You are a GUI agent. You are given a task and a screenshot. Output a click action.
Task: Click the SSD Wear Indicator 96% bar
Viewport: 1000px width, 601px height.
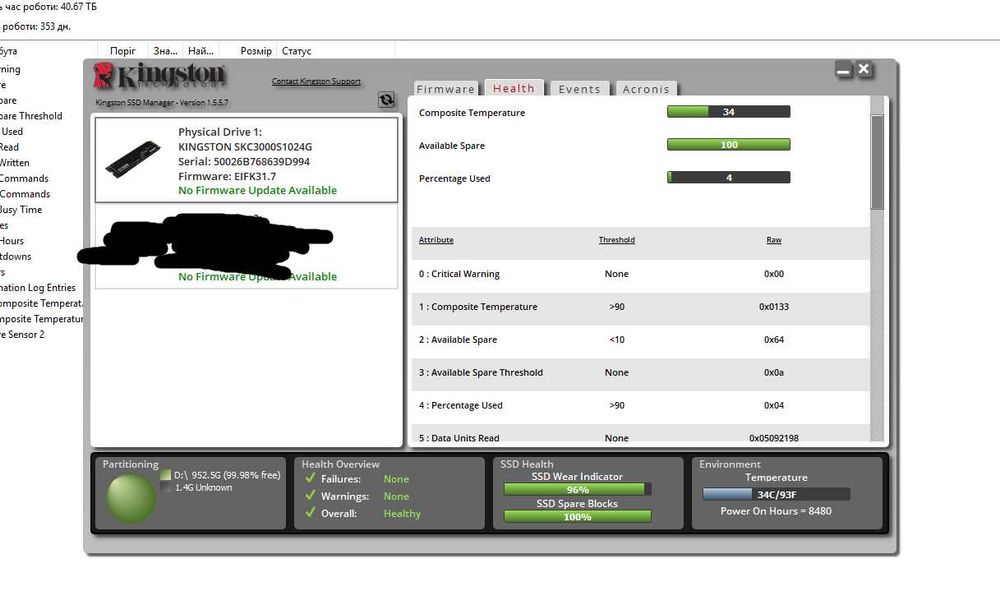click(x=577, y=489)
